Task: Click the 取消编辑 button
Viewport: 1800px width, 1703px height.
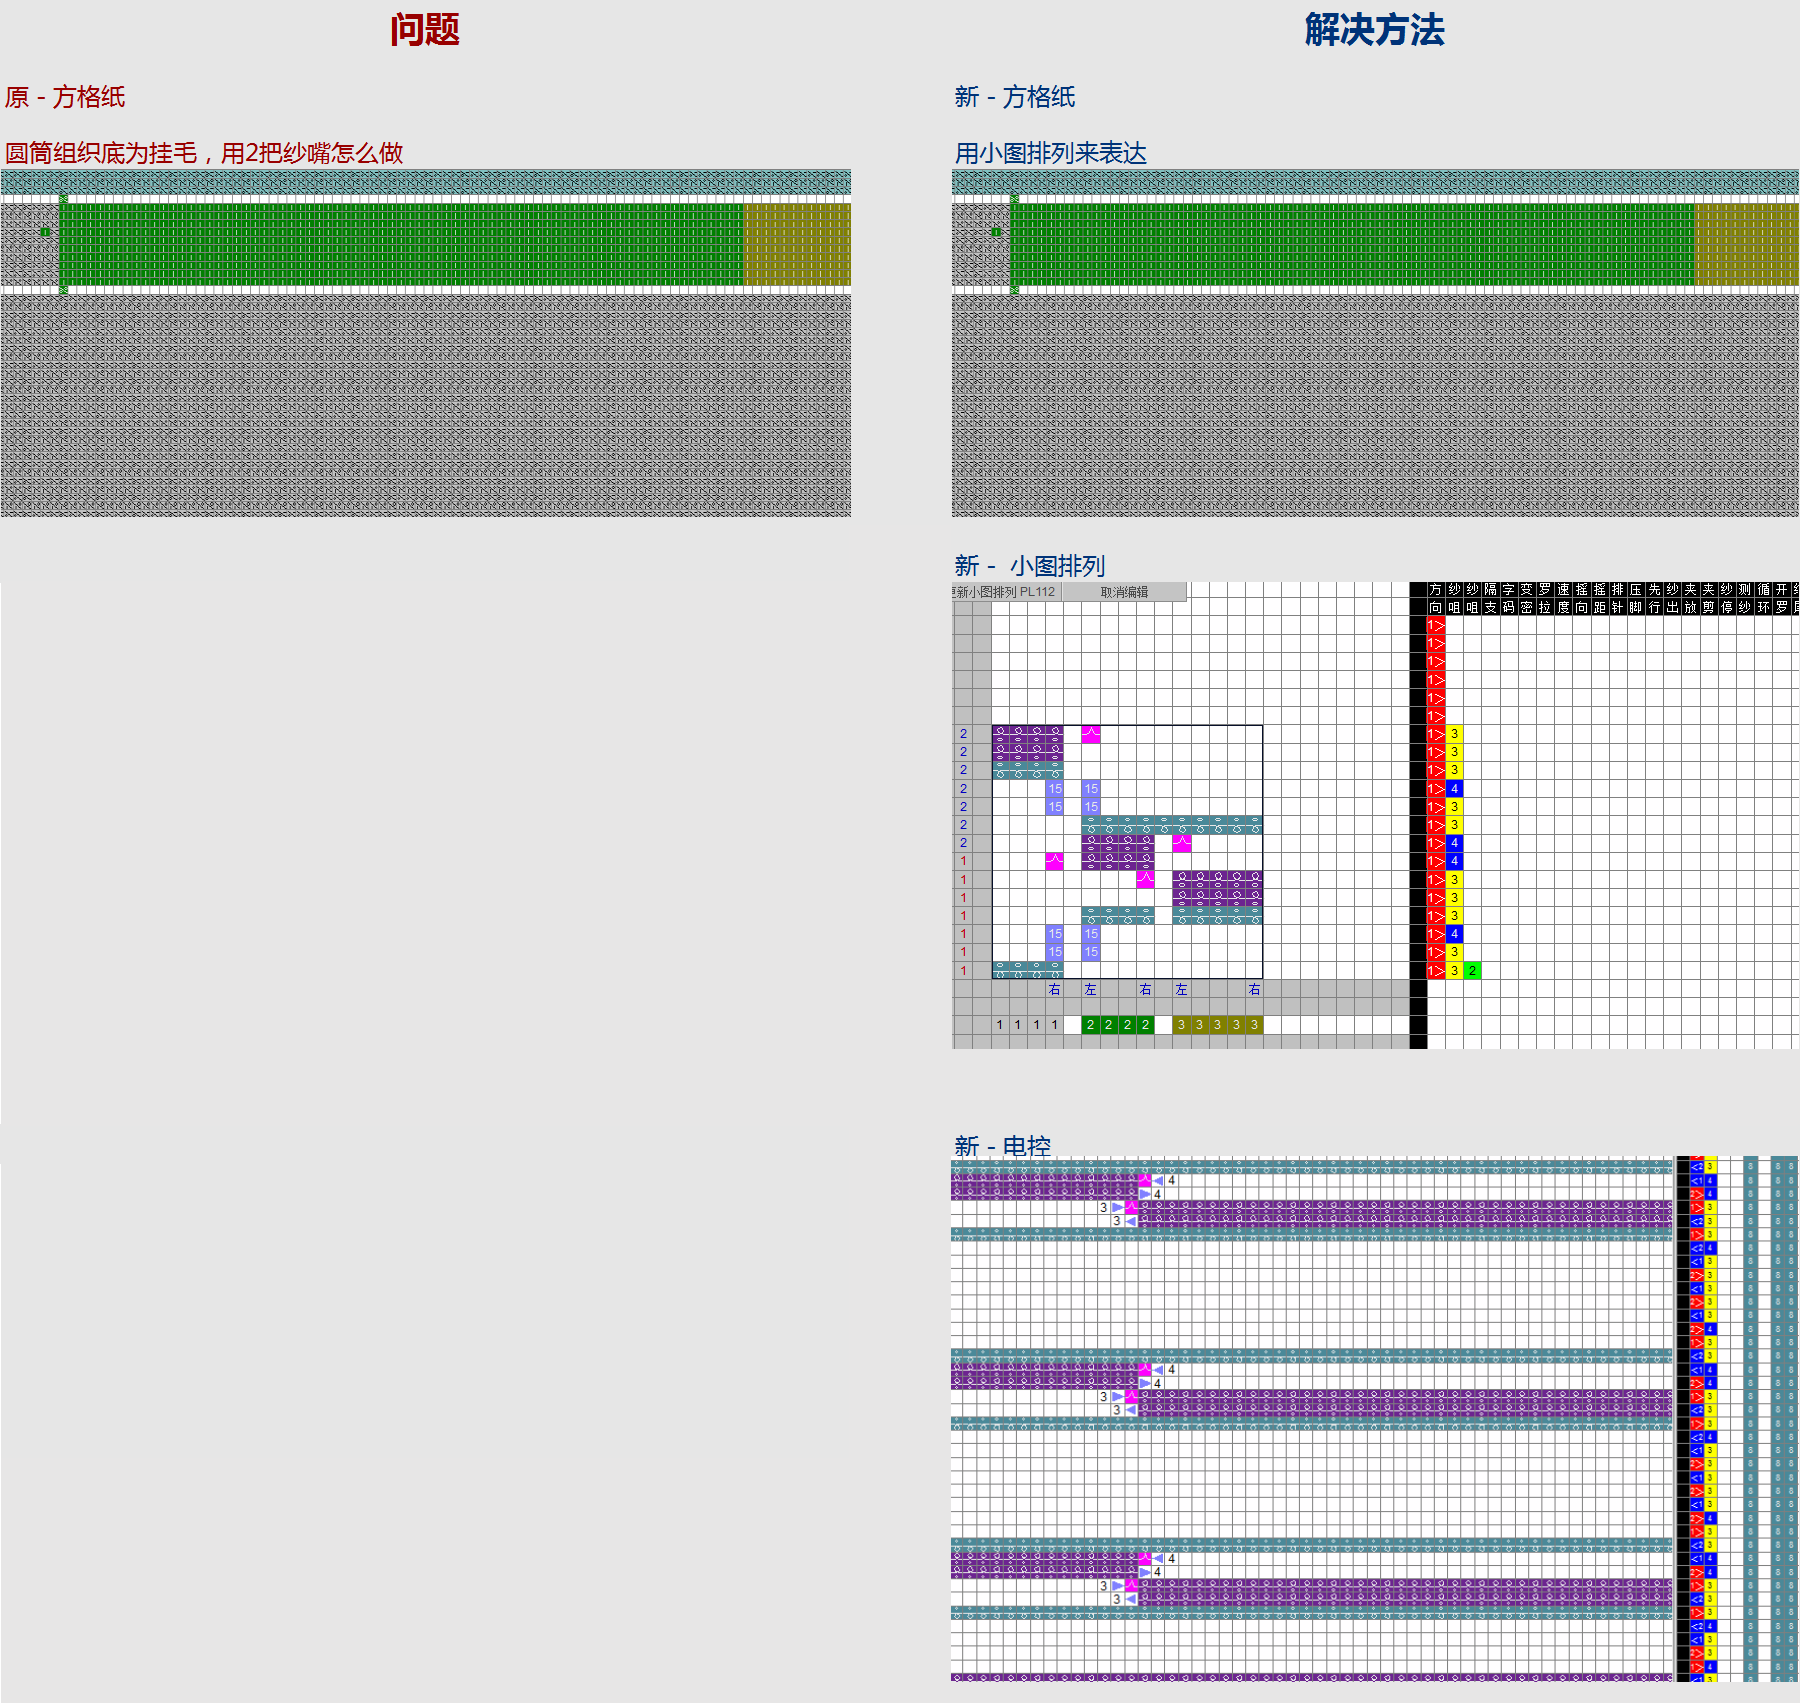Action: click(x=1124, y=592)
